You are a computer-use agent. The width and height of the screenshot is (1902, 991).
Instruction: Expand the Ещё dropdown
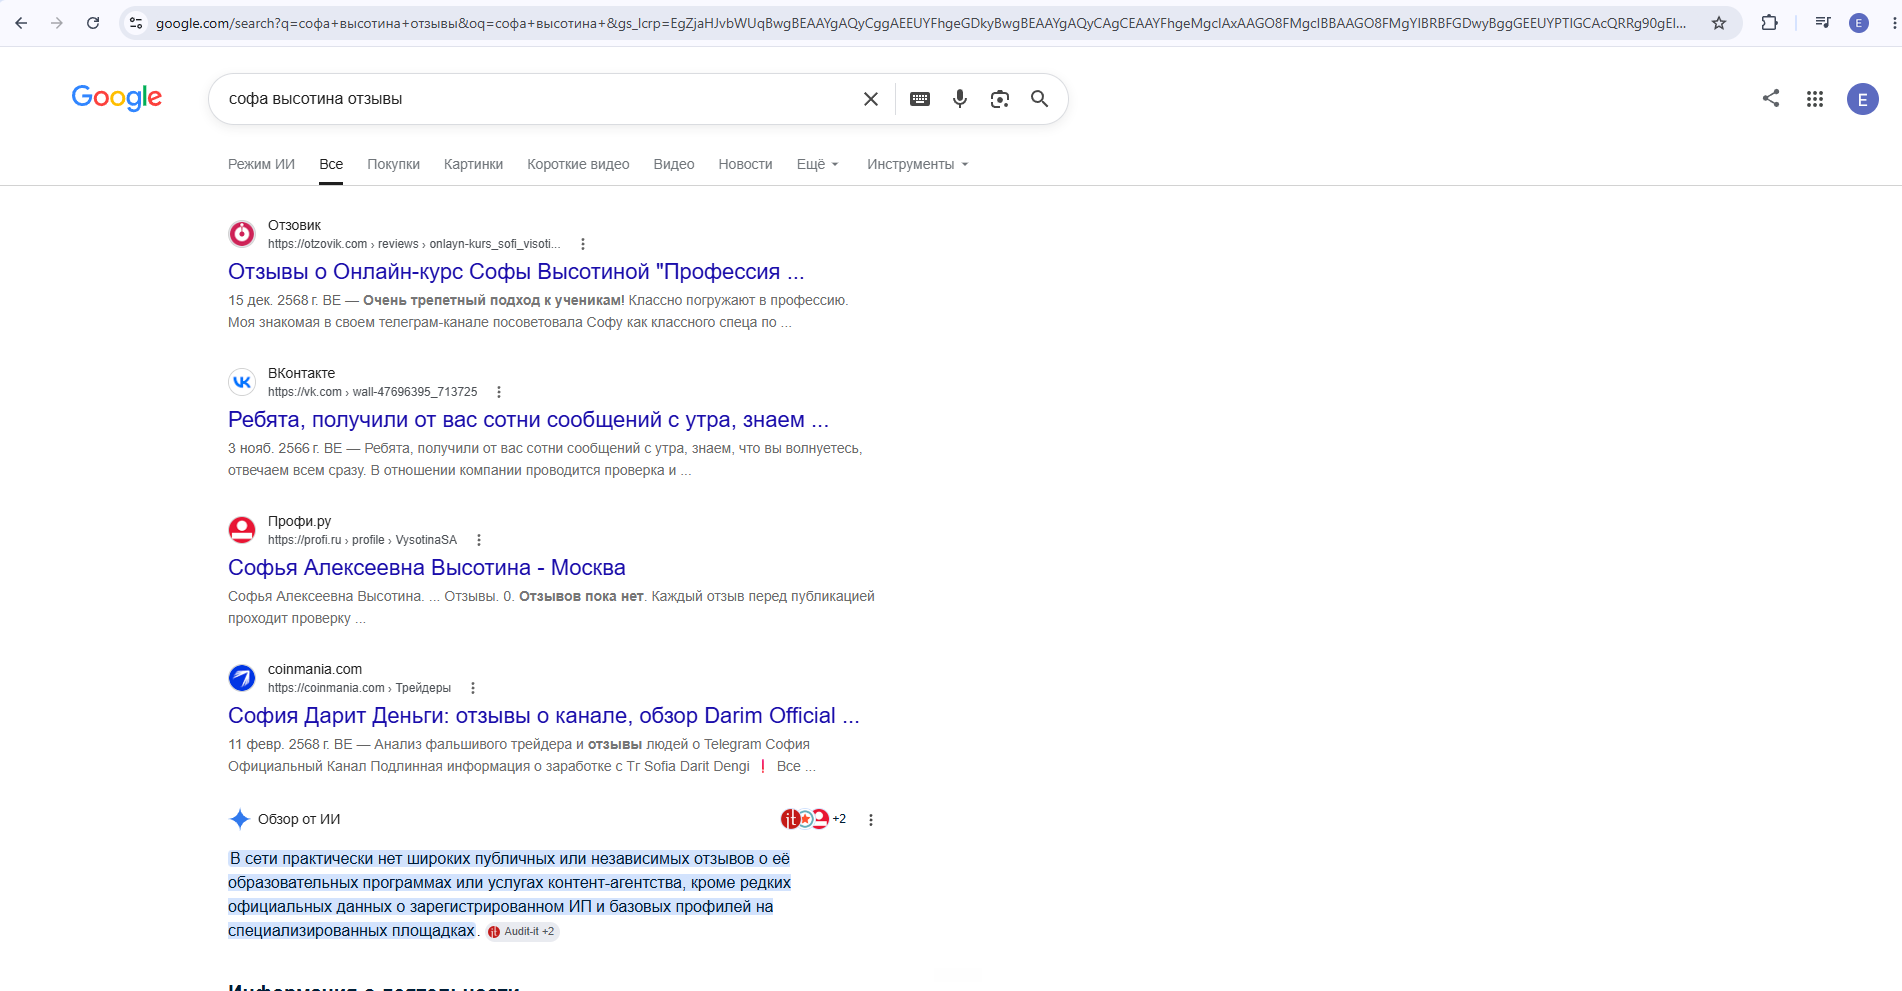point(818,164)
